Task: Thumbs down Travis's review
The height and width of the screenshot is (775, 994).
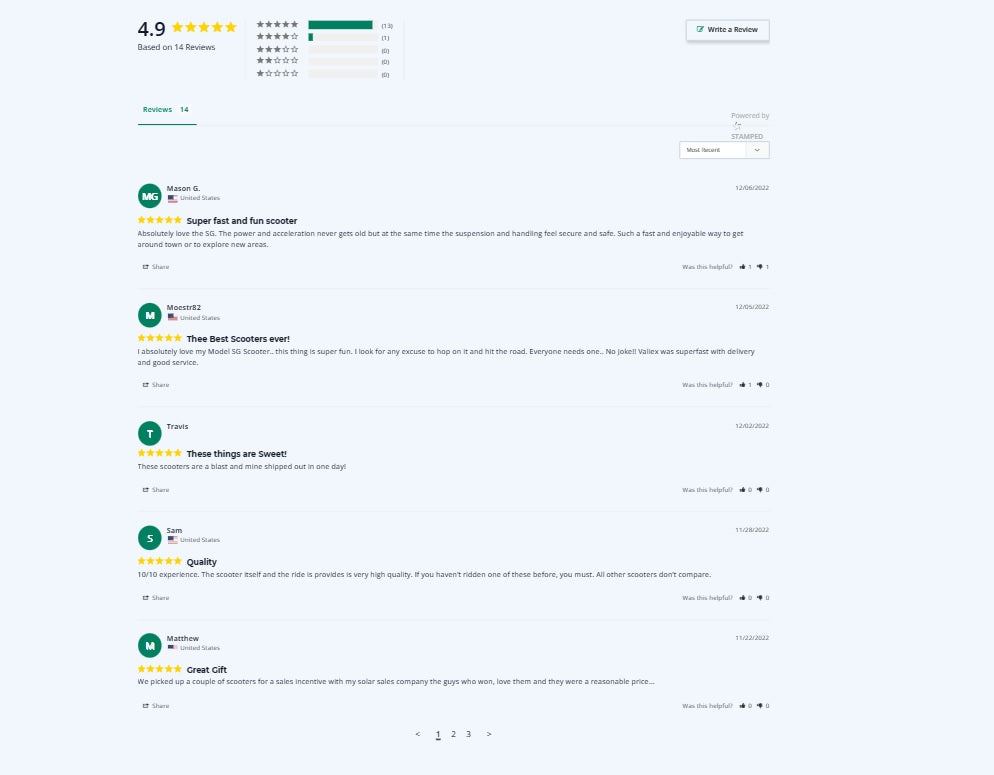Action: [763, 490]
